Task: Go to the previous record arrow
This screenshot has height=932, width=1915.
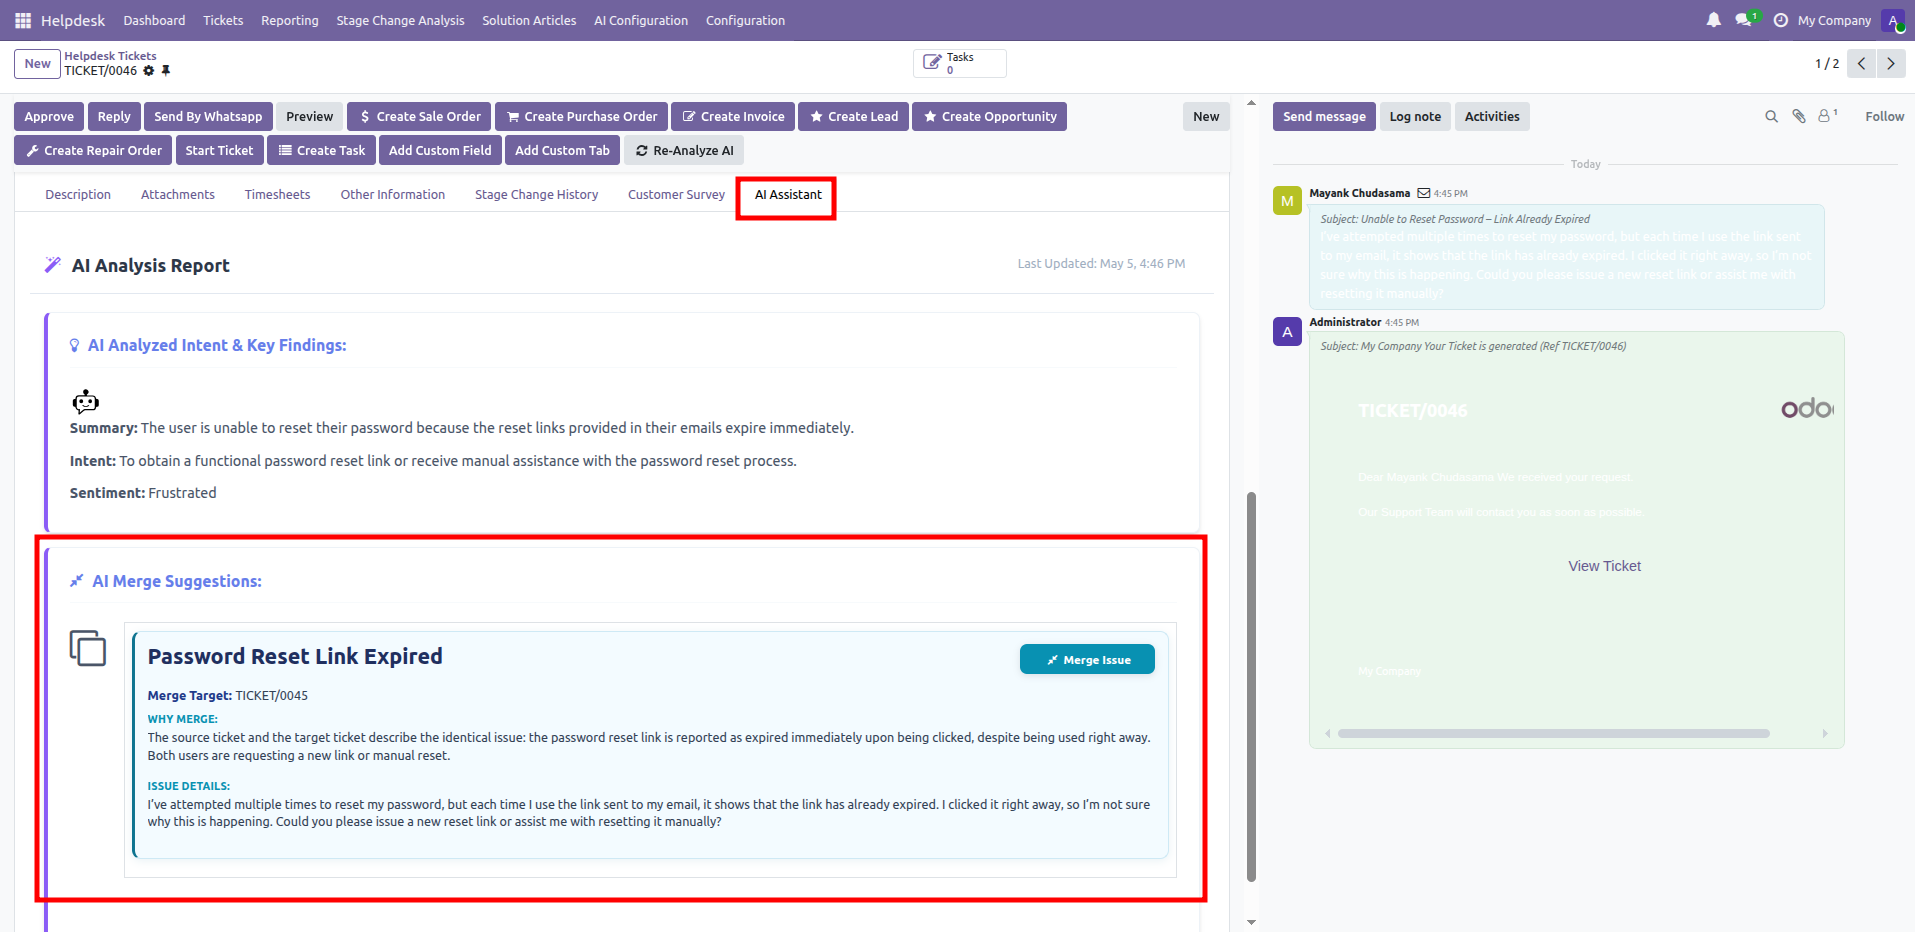Action: (1861, 63)
